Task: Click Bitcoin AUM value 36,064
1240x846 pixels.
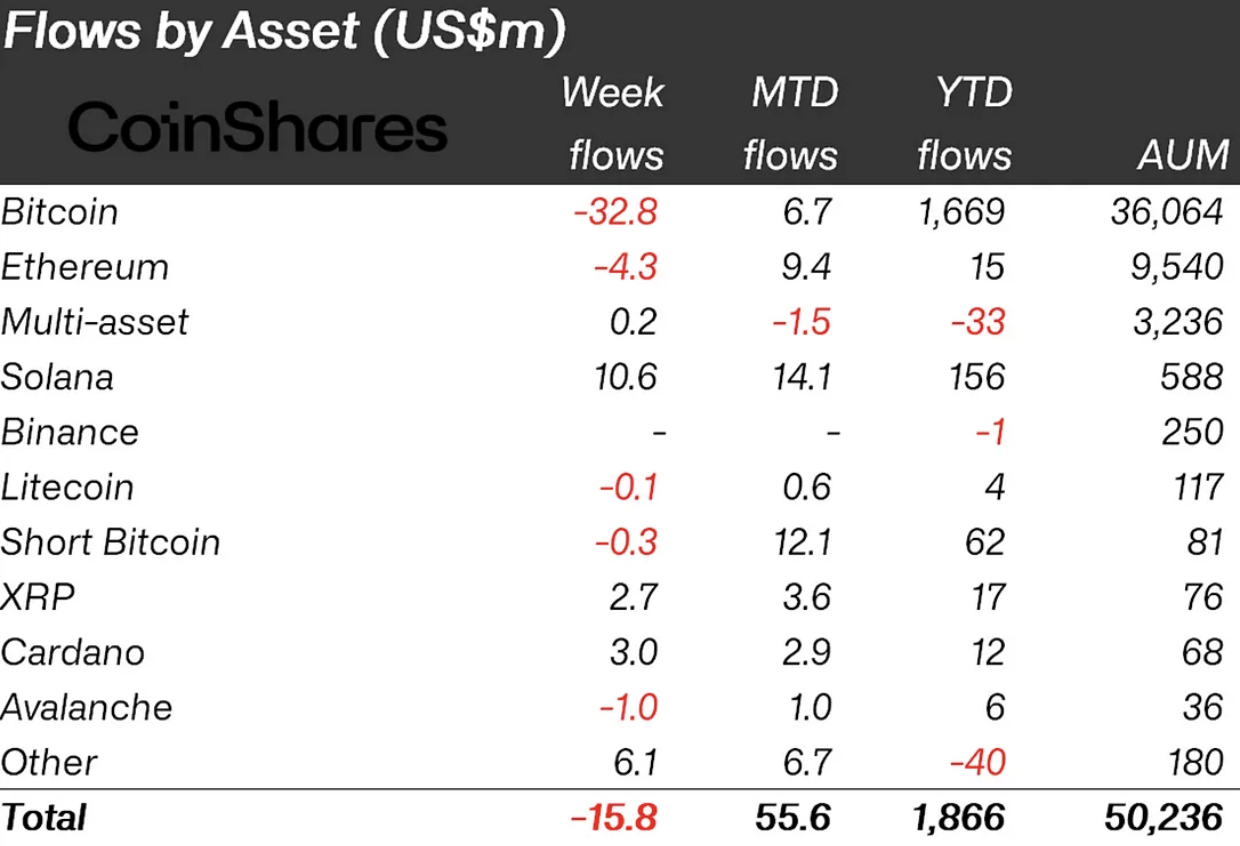Action: (1167, 212)
